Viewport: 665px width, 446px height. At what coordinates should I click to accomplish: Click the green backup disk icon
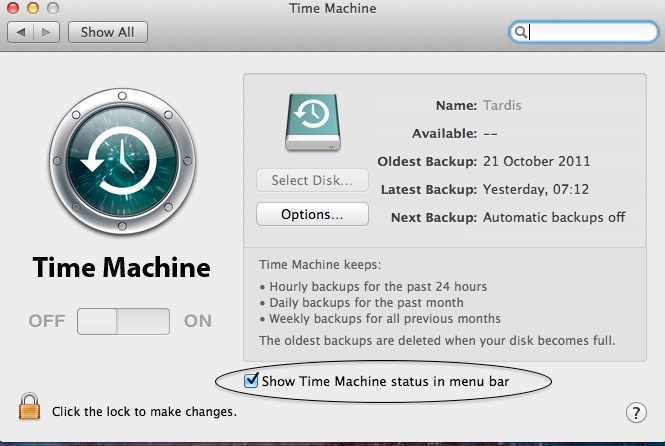pyautogui.click(x=312, y=123)
